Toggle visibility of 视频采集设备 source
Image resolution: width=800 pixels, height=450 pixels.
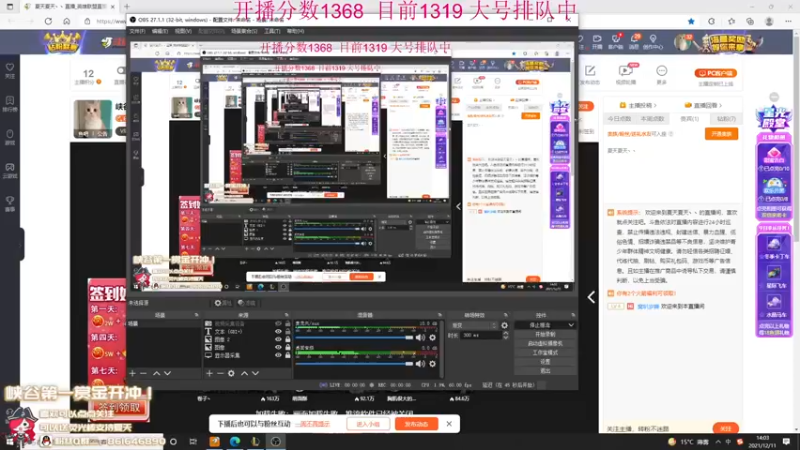[278, 323]
